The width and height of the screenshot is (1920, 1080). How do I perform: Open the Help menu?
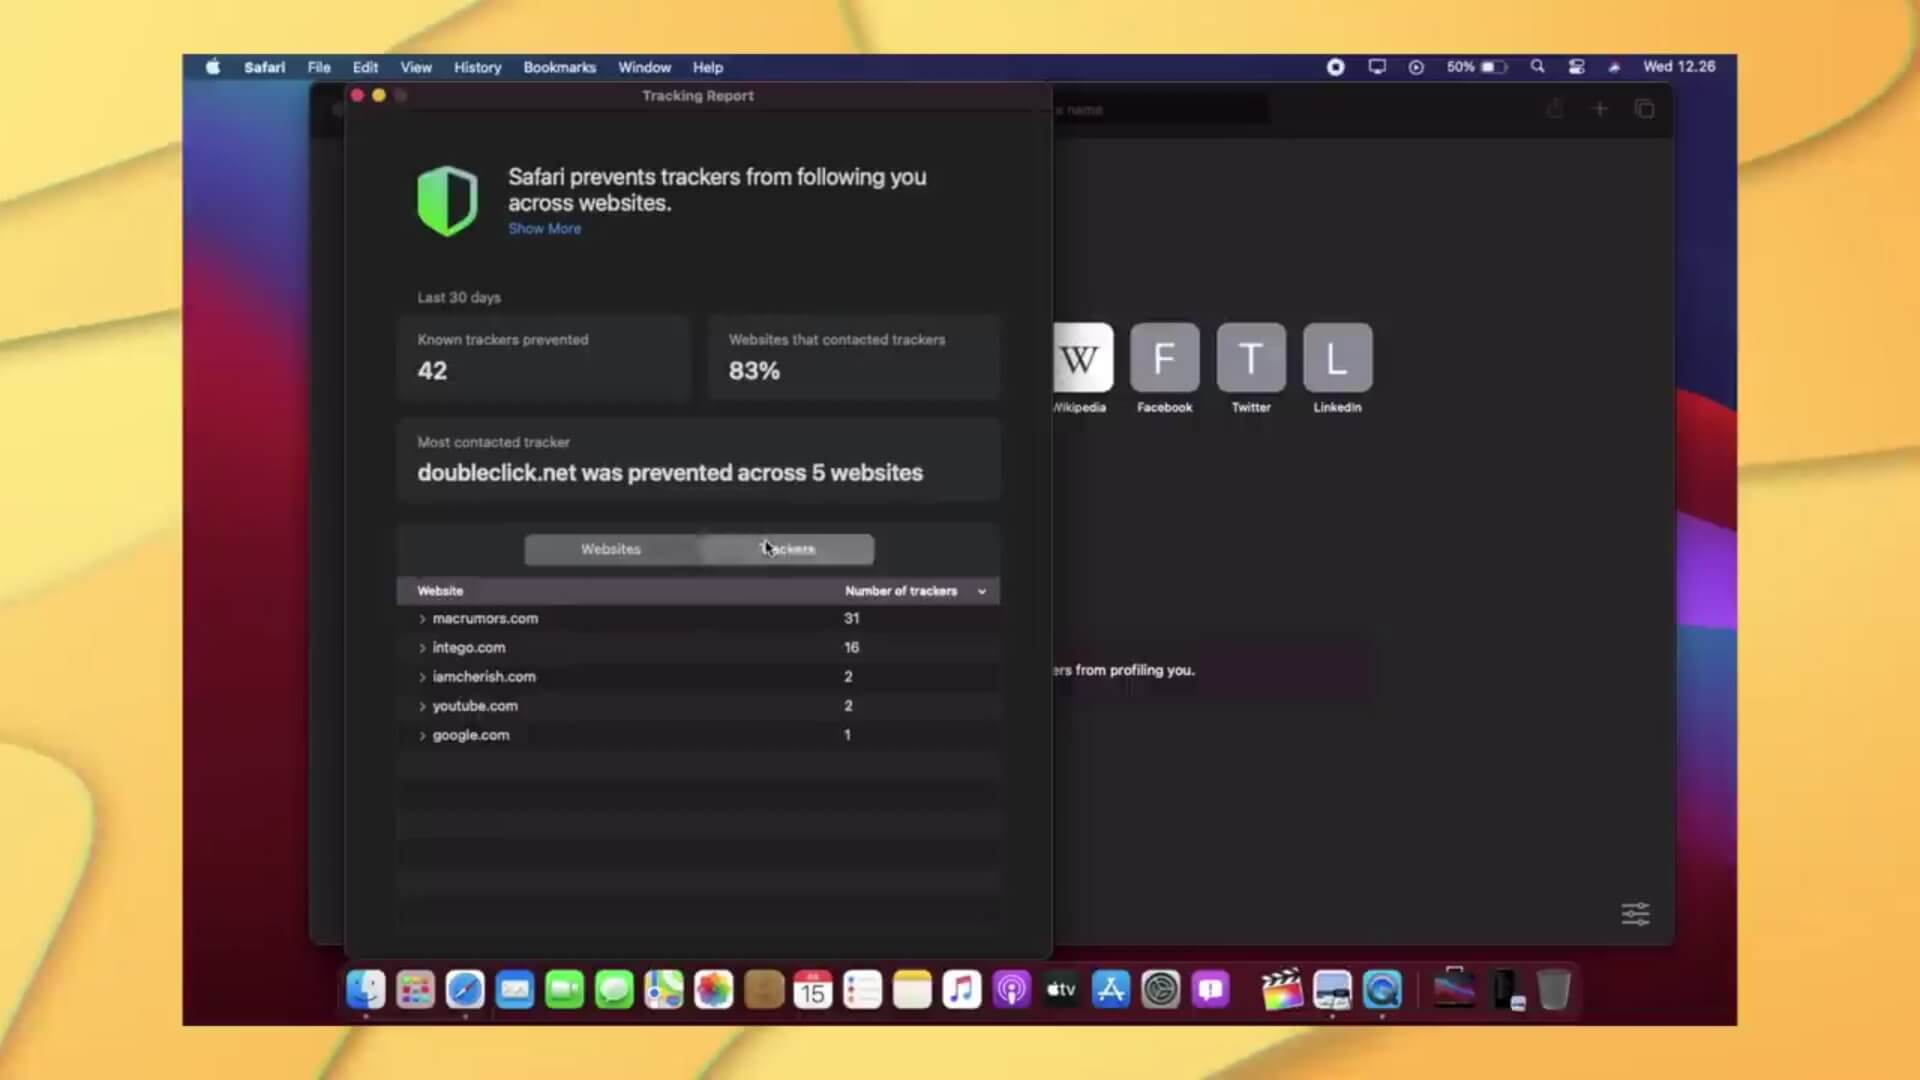708,67
